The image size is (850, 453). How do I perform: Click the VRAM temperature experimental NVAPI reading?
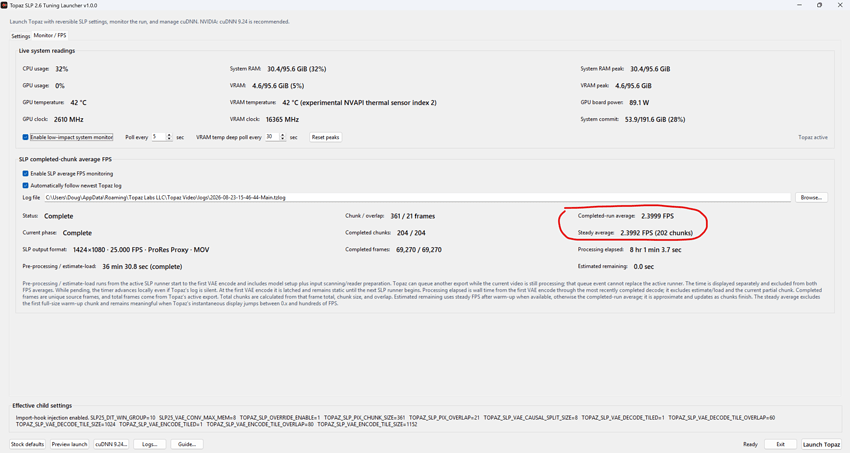click(359, 102)
